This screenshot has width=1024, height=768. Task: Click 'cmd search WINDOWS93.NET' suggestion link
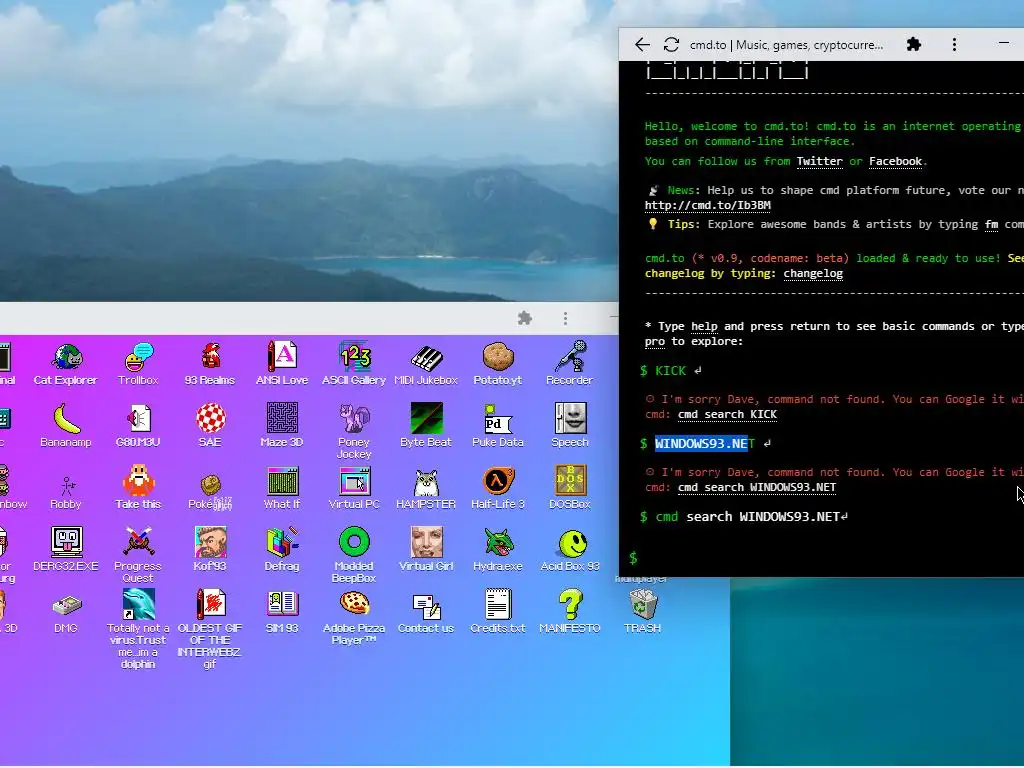757,487
